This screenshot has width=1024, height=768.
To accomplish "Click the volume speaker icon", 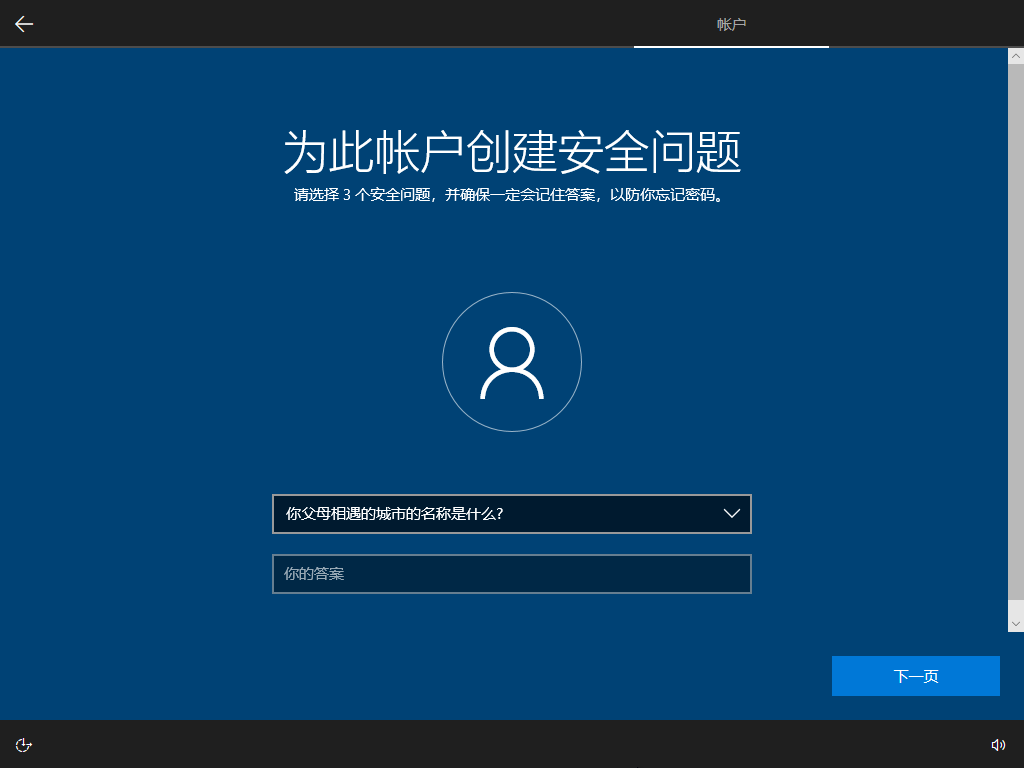I will tap(998, 744).
